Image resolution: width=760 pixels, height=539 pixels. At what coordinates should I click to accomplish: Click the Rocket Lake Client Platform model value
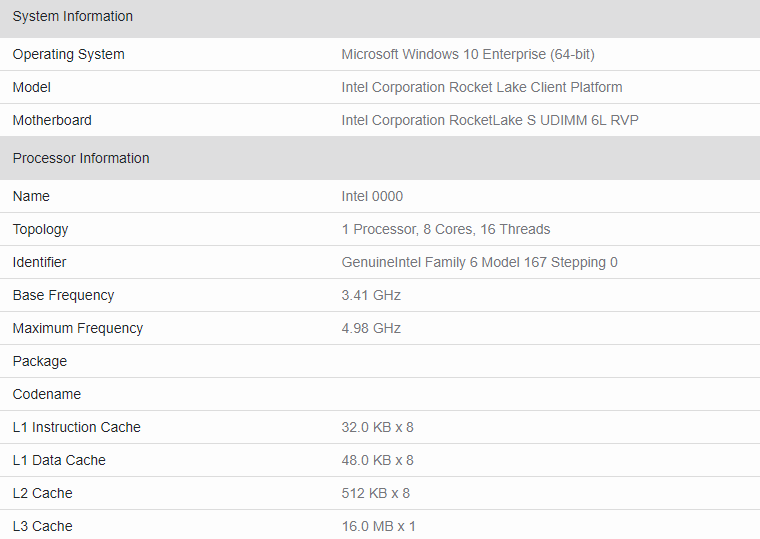tap(481, 87)
